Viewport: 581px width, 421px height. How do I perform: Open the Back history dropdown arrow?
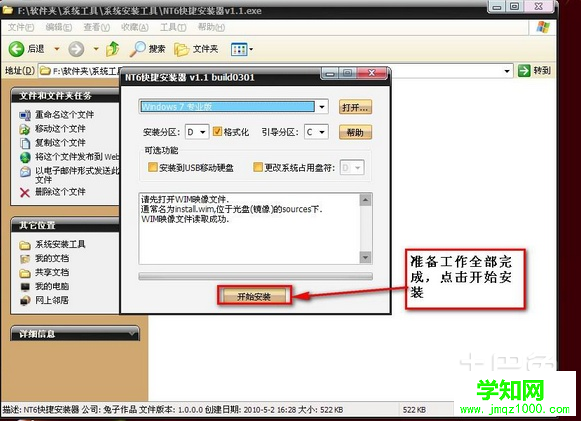coord(57,49)
